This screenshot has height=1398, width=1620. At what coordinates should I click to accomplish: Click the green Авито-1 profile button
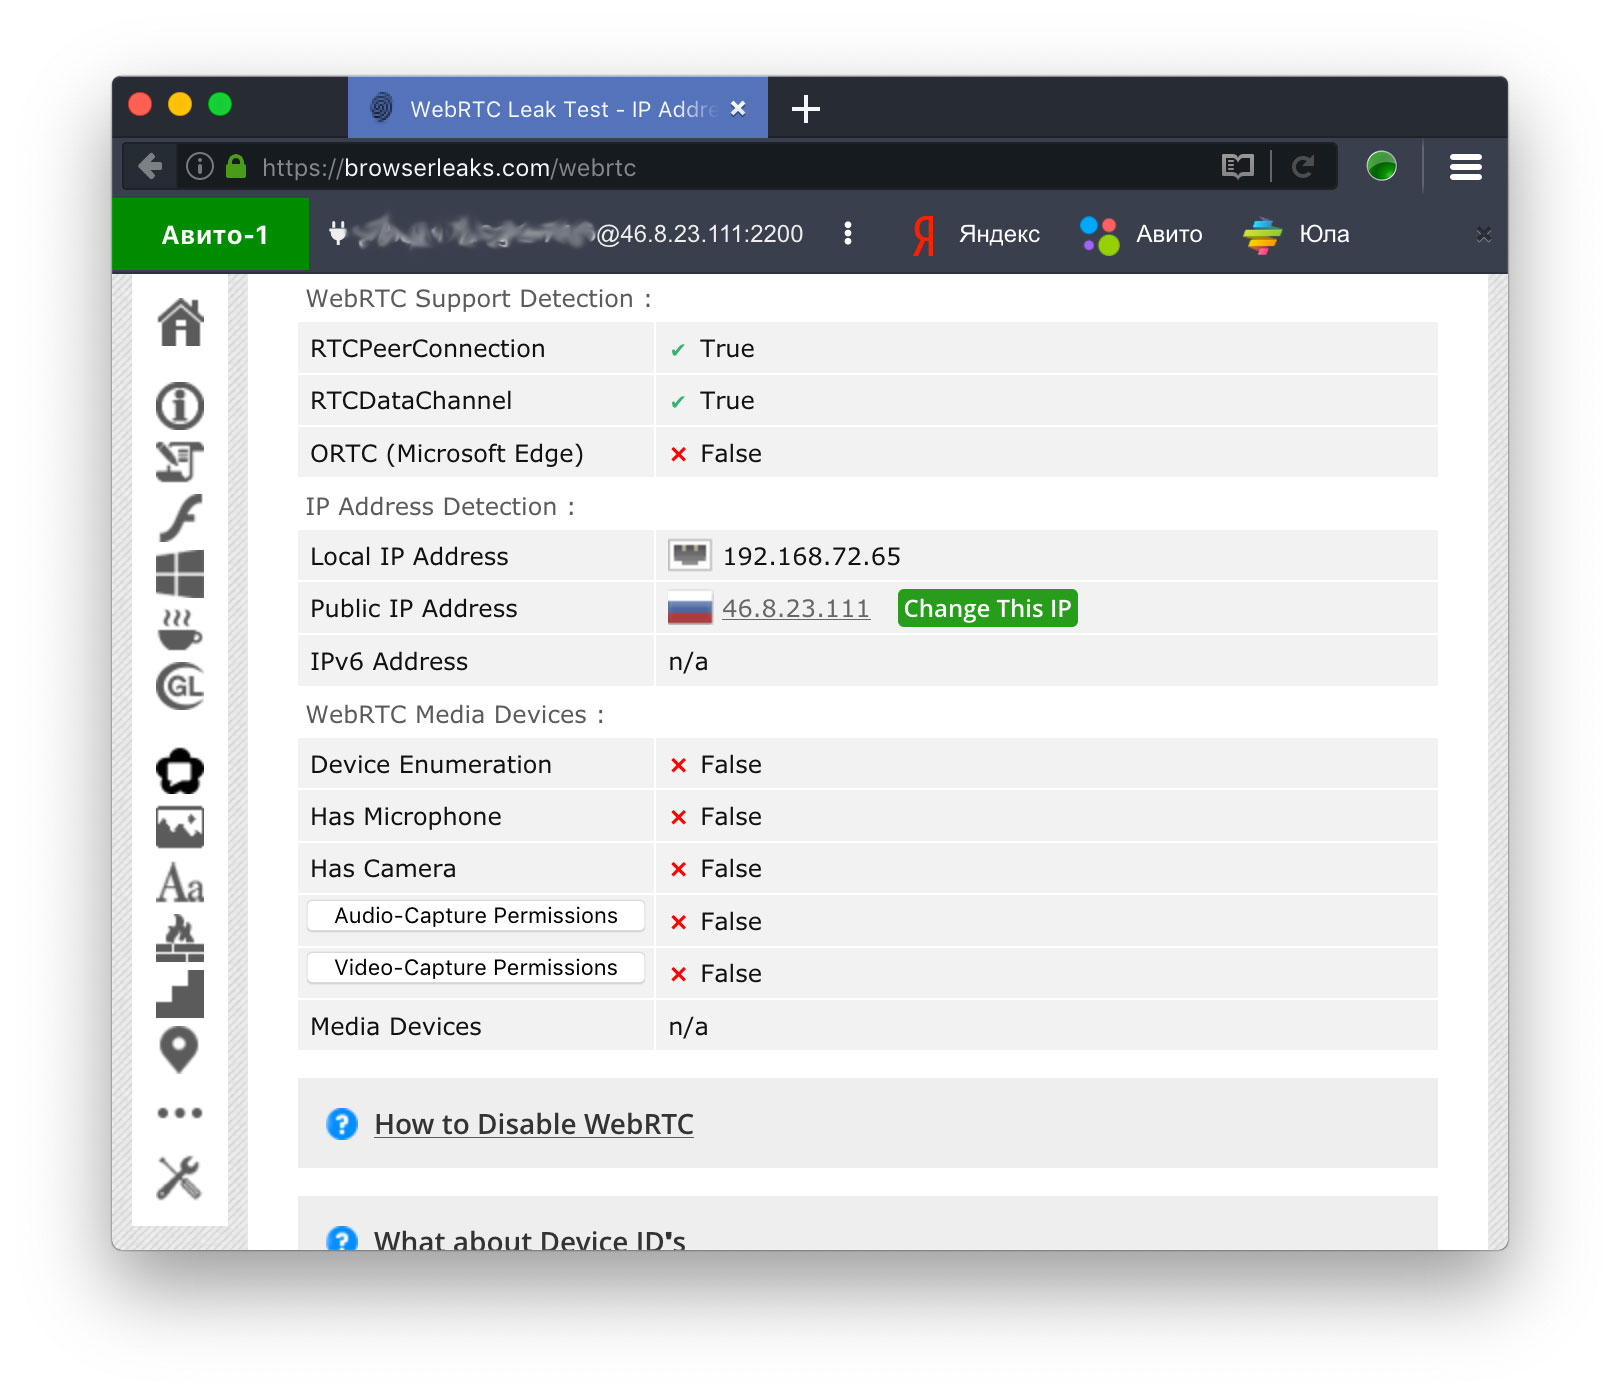click(x=211, y=234)
